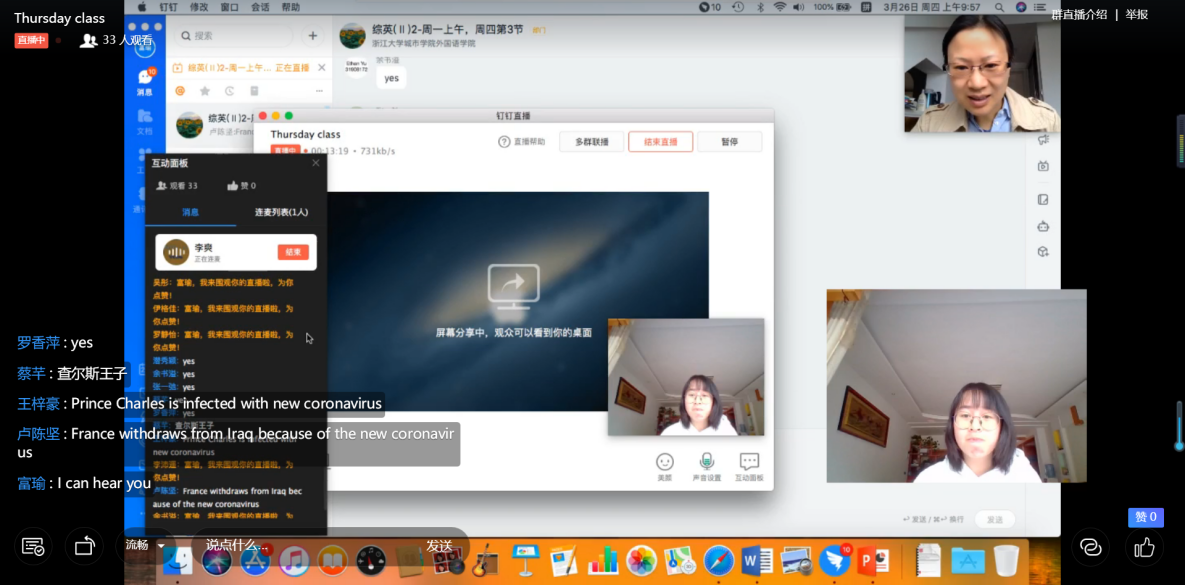Click the cube icon in DingTalk right sidebar
Viewport: 1185px width, 585px height.
[1043, 252]
